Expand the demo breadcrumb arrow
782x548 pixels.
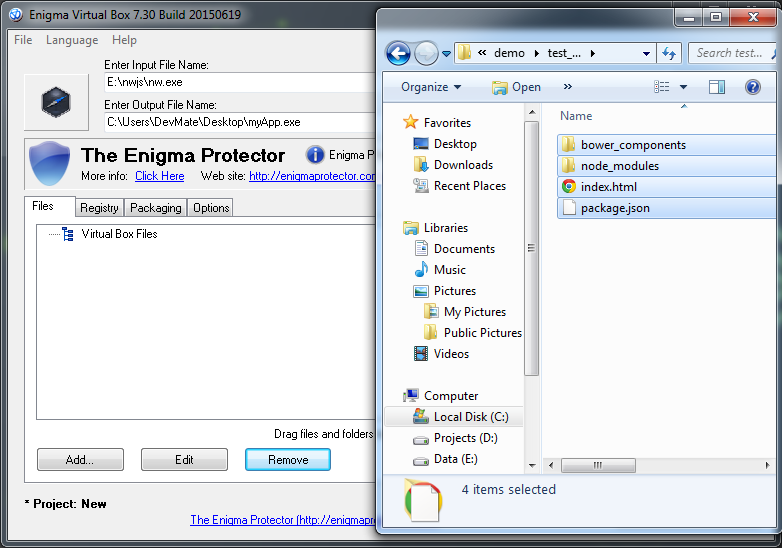[537, 53]
